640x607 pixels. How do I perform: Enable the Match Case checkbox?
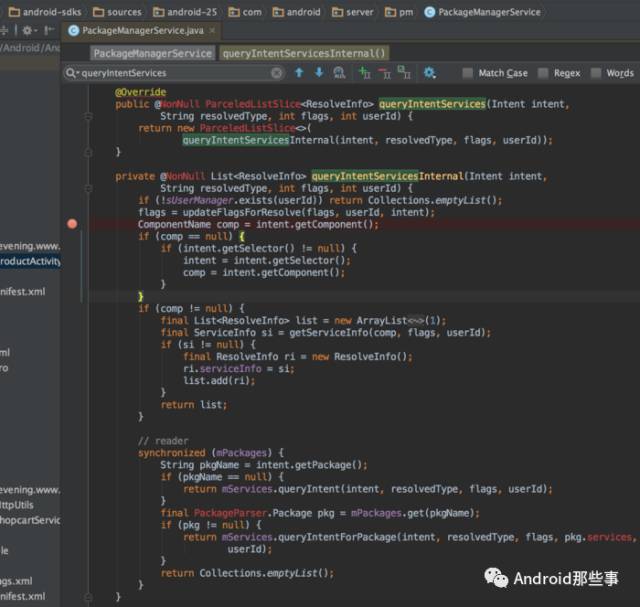(x=468, y=73)
